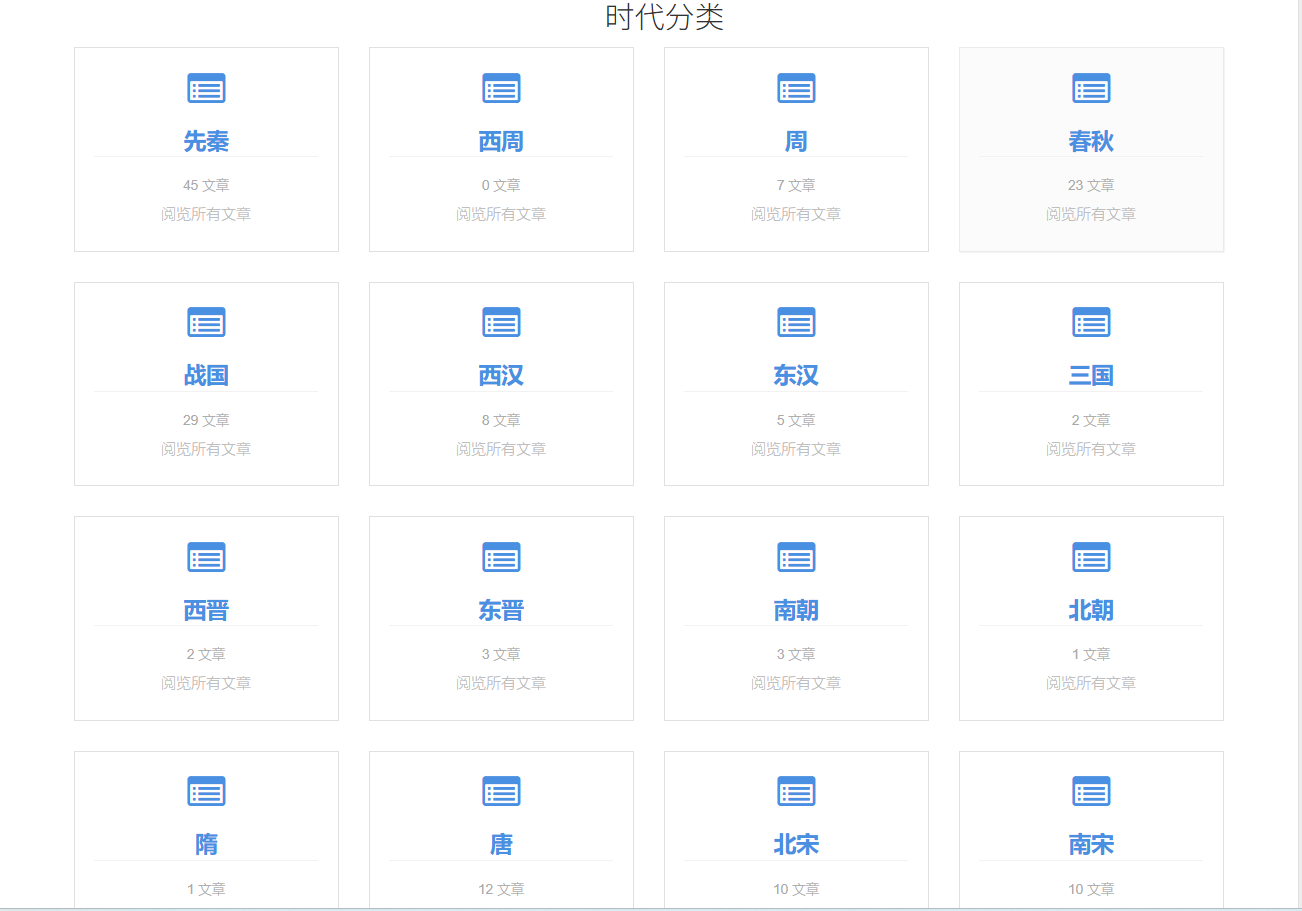
Task: Click the list icon above 战国
Action: pyautogui.click(x=206, y=322)
